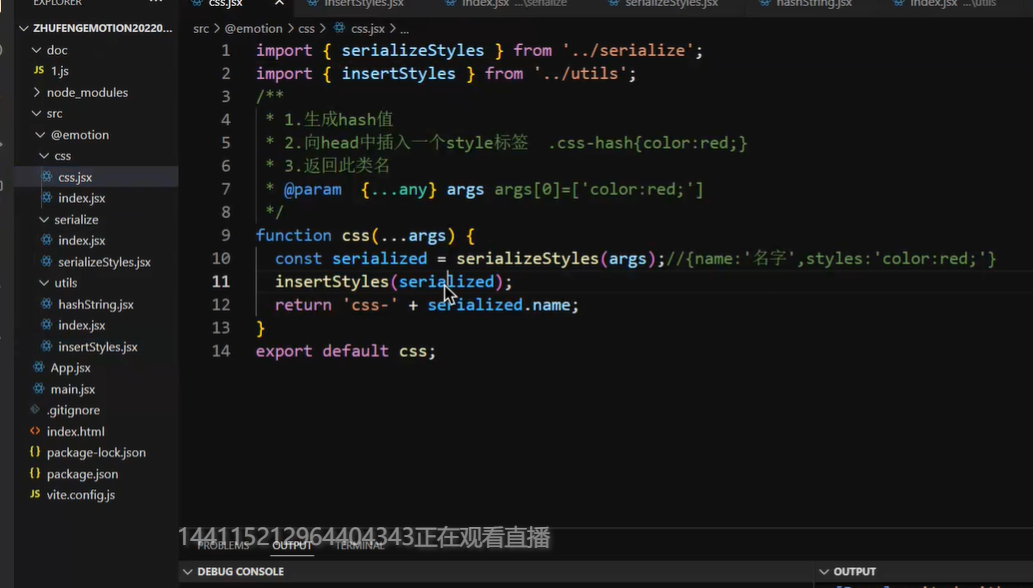
Task: Click the JS icon beside 1.js
Action: point(38,71)
